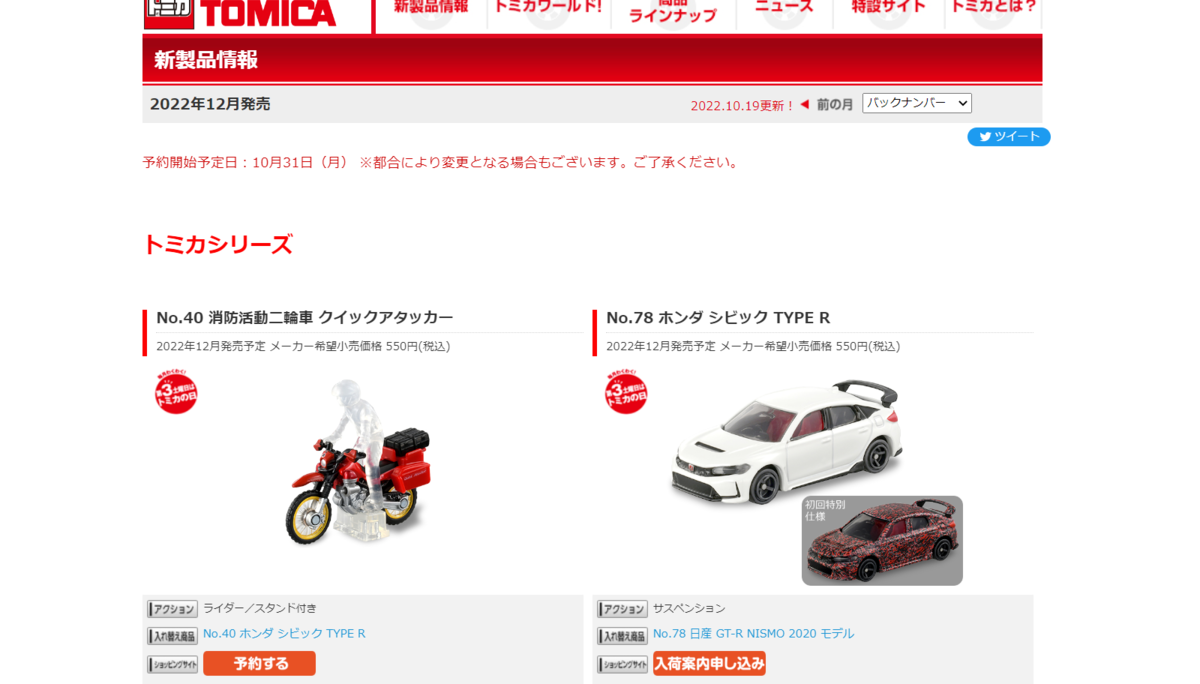Click the TOMICA logo
The height and width of the screenshot is (684, 1200).
point(240,13)
